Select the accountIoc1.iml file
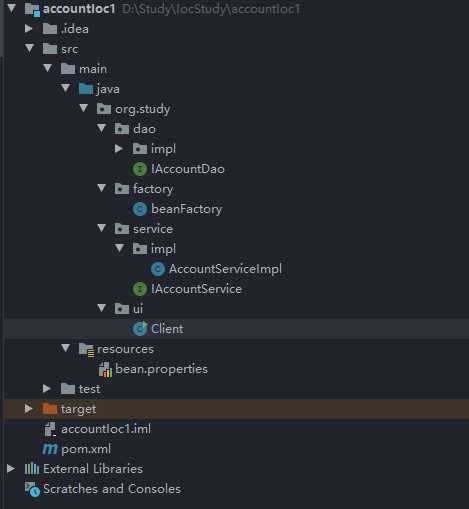This screenshot has width=469, height=509. click(97, 429)
